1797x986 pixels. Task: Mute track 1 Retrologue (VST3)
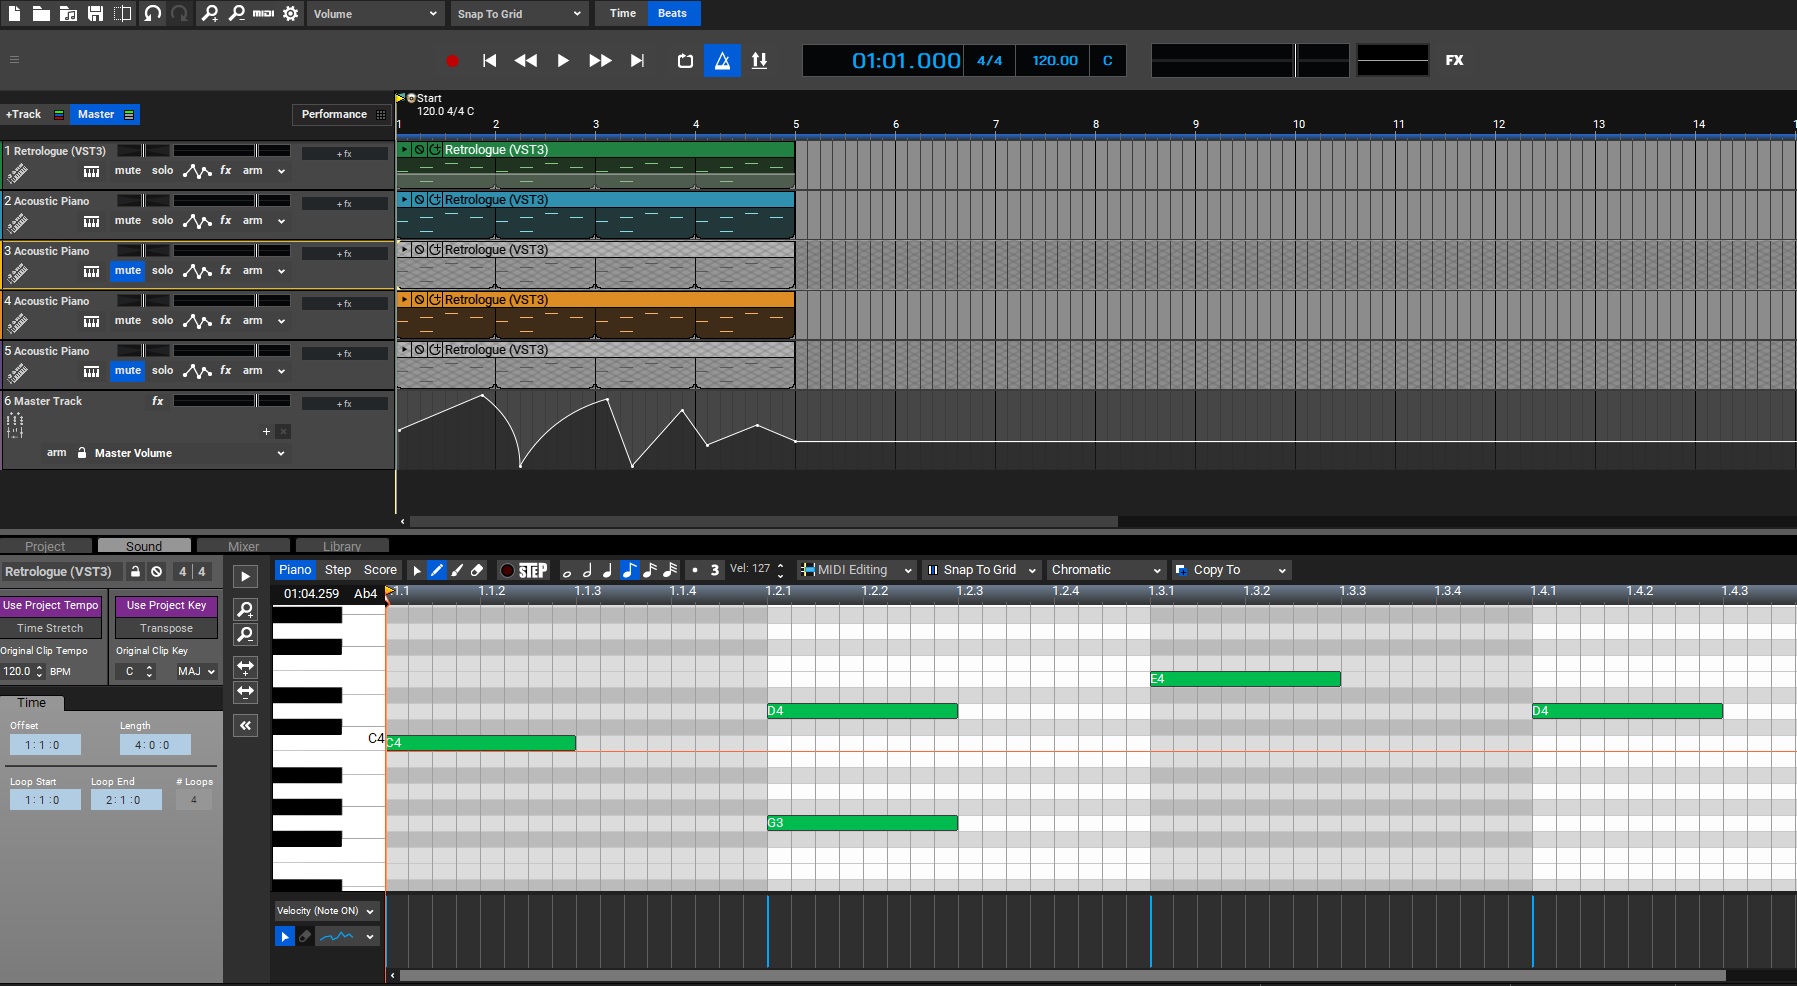128,170
